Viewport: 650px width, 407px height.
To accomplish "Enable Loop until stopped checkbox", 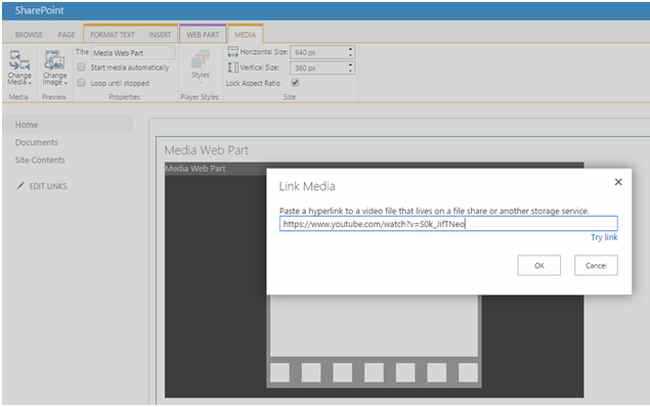I will (81, 83).
